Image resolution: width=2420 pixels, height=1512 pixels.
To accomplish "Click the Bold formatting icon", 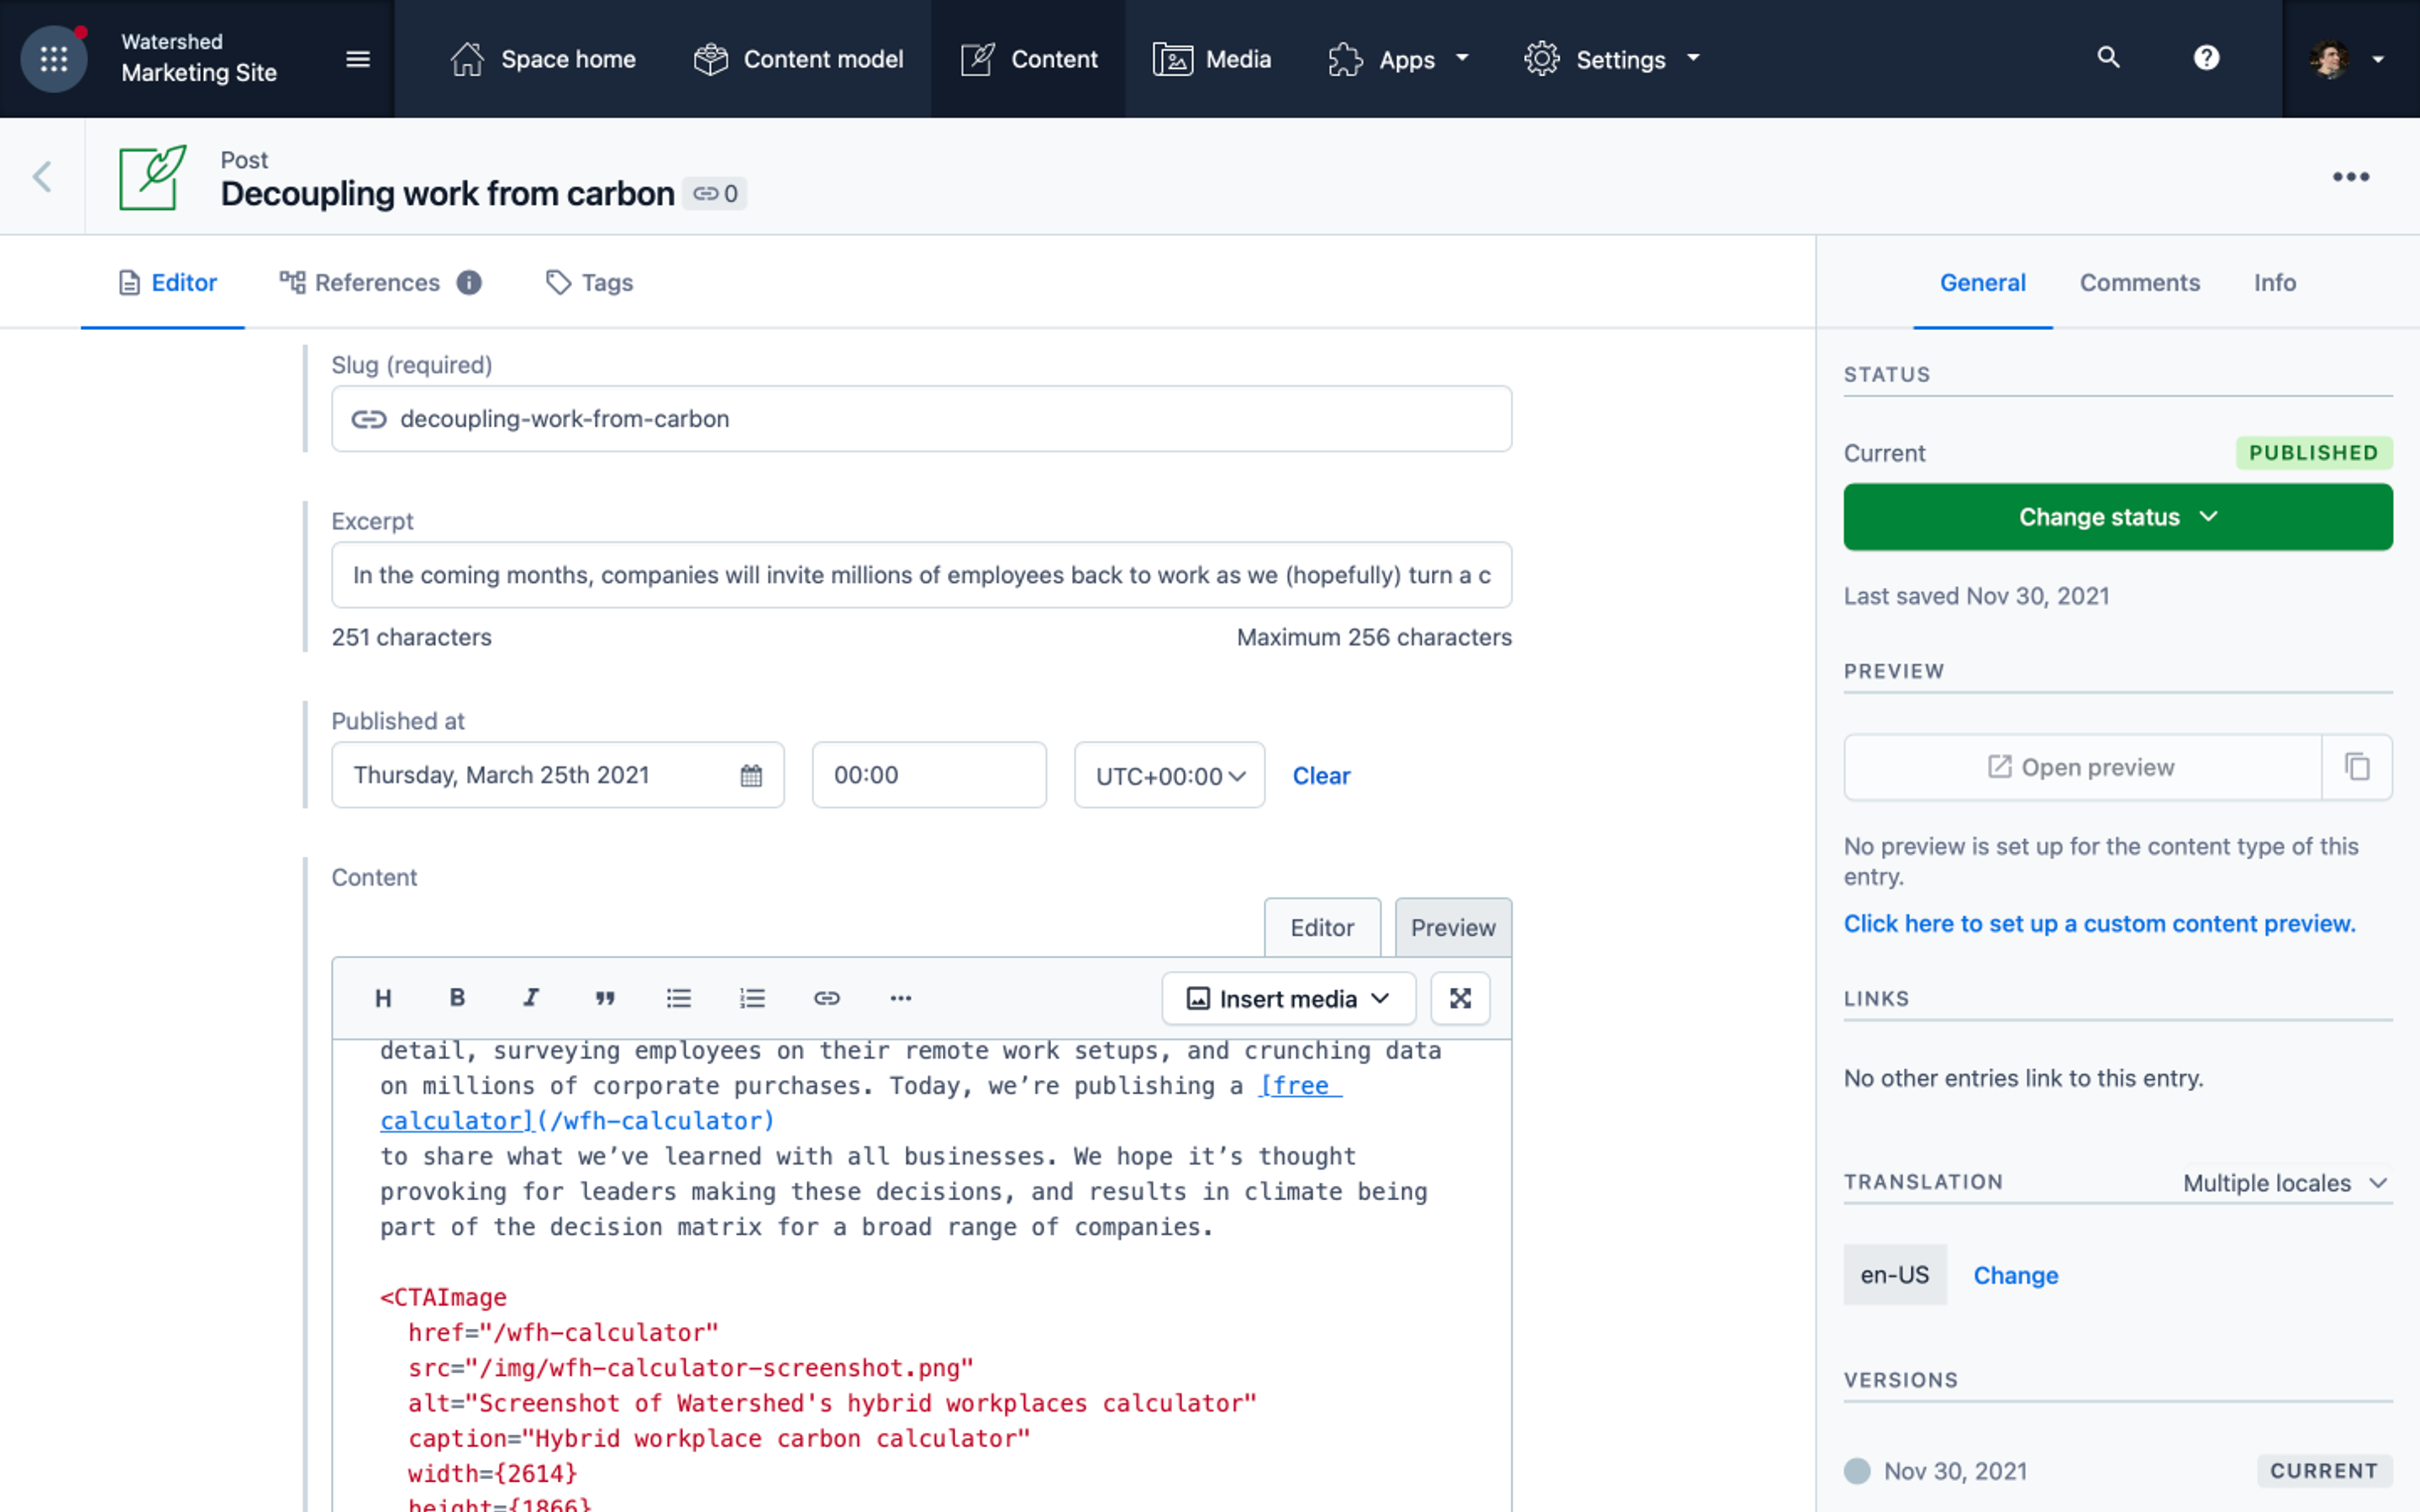I will (x=457, y=998).
